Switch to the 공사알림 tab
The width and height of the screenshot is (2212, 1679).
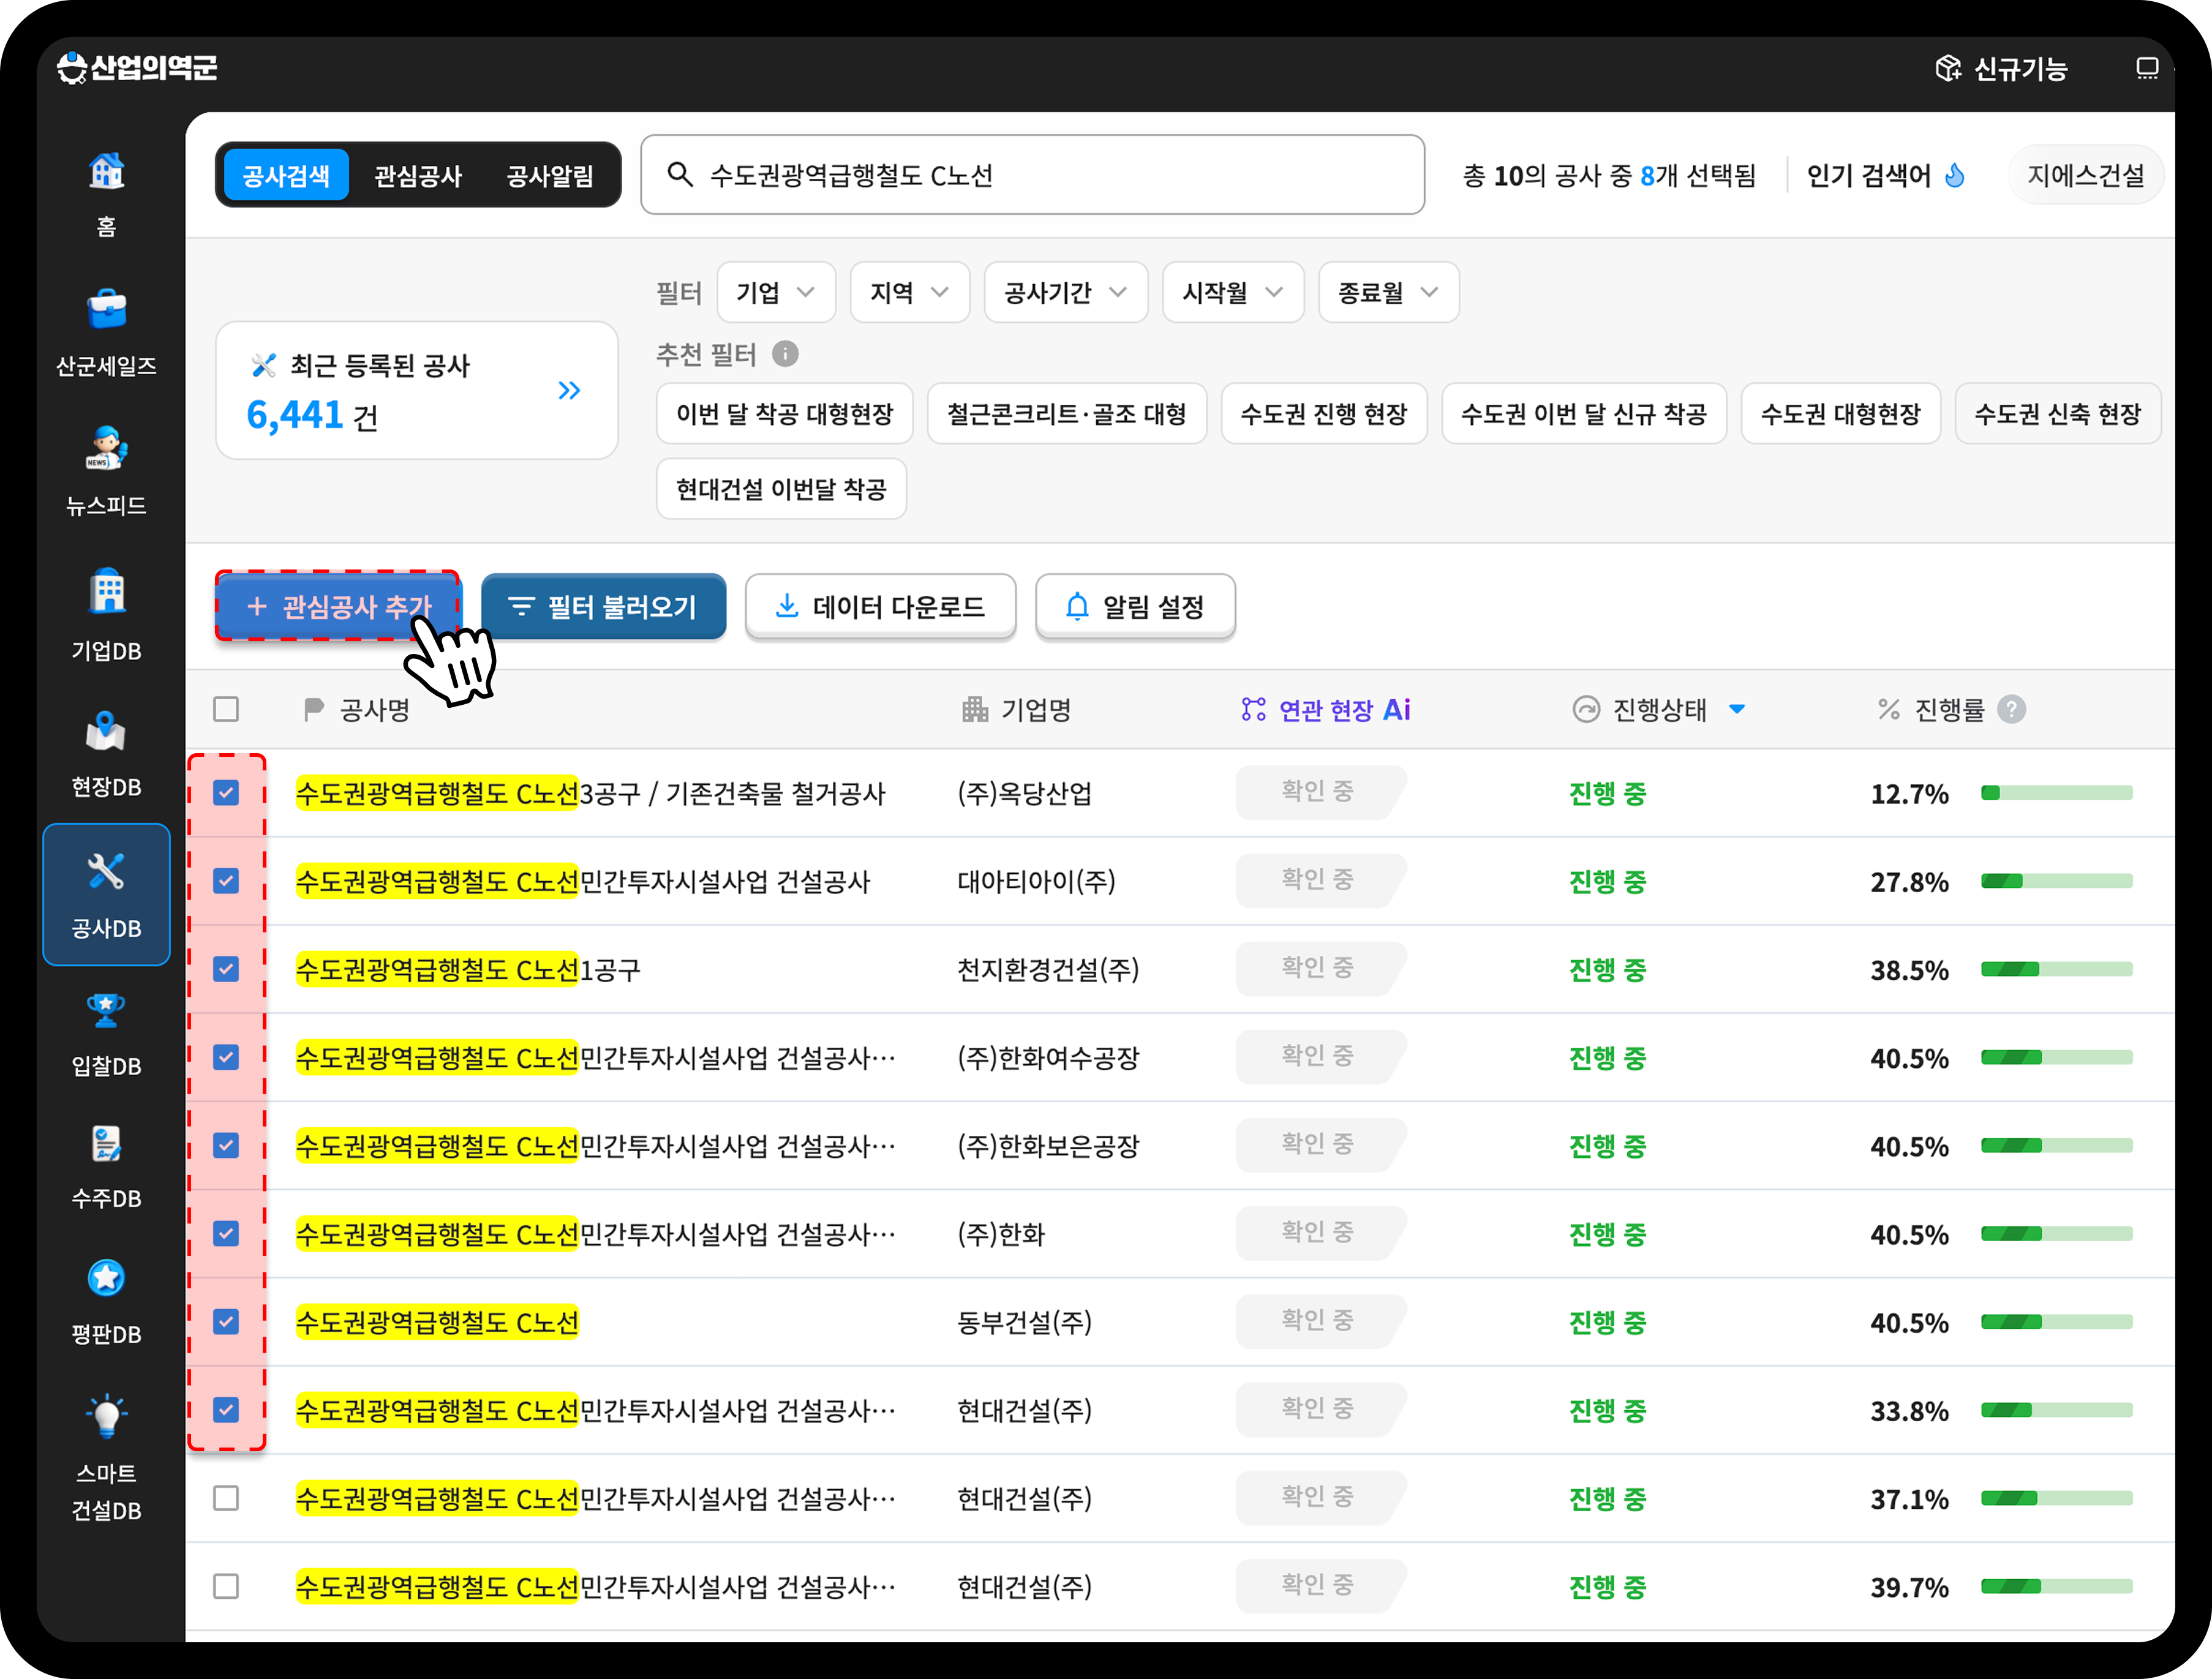pos(550,175)
